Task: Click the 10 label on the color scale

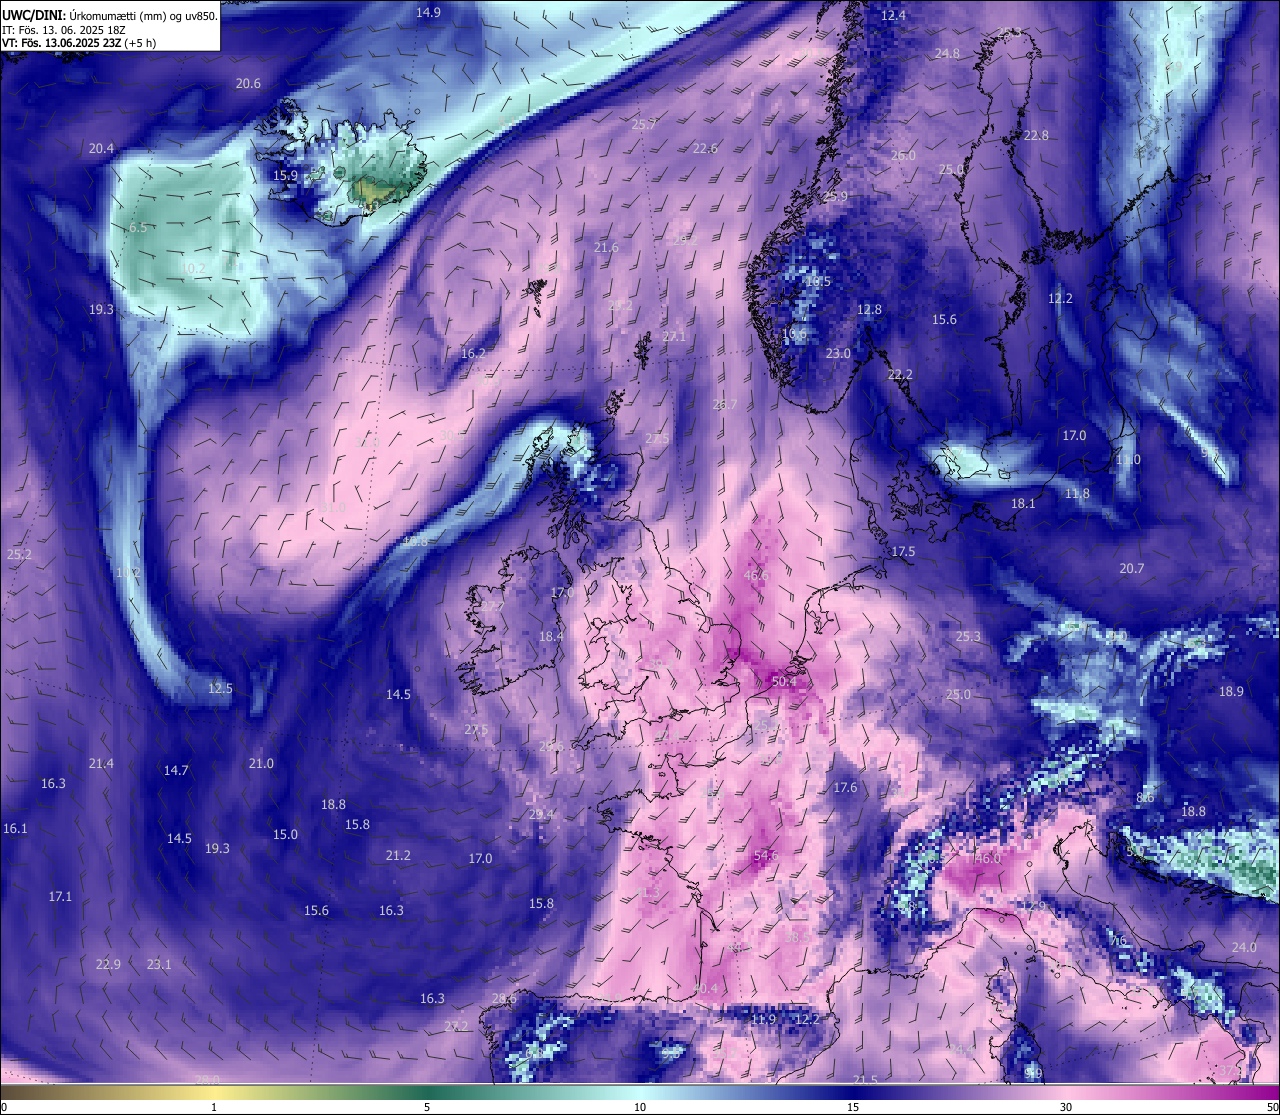Action: click(x=640, y=1107)
